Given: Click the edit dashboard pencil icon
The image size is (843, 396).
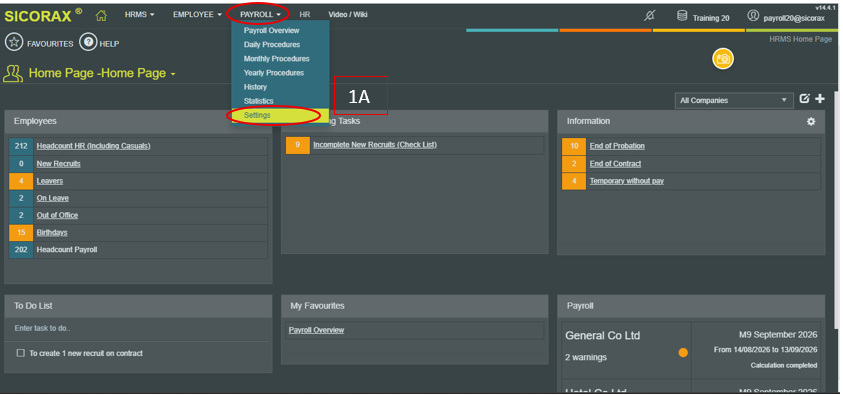Looking at the screenshot, I should click(804, 98).
